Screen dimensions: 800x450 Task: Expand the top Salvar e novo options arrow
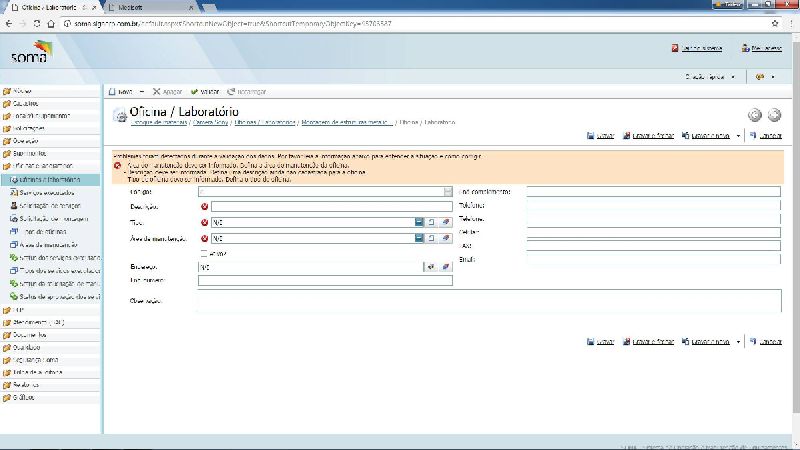[738, 135]
